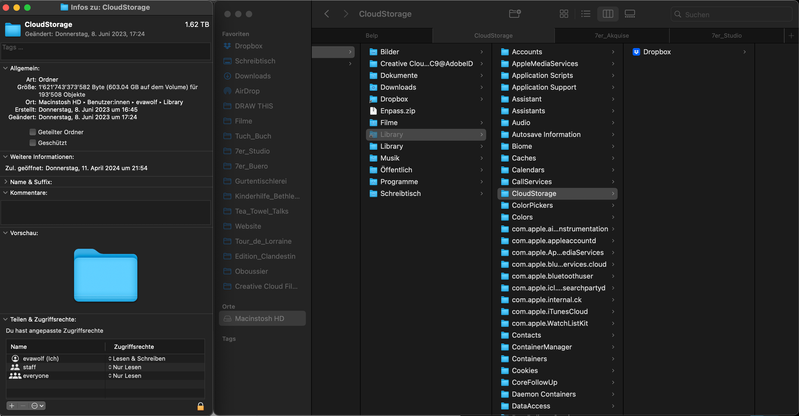The height and width of the screenshot is (416, 799).
Task: Open the Dropbox folder in the last column
Action: [656, 52]
